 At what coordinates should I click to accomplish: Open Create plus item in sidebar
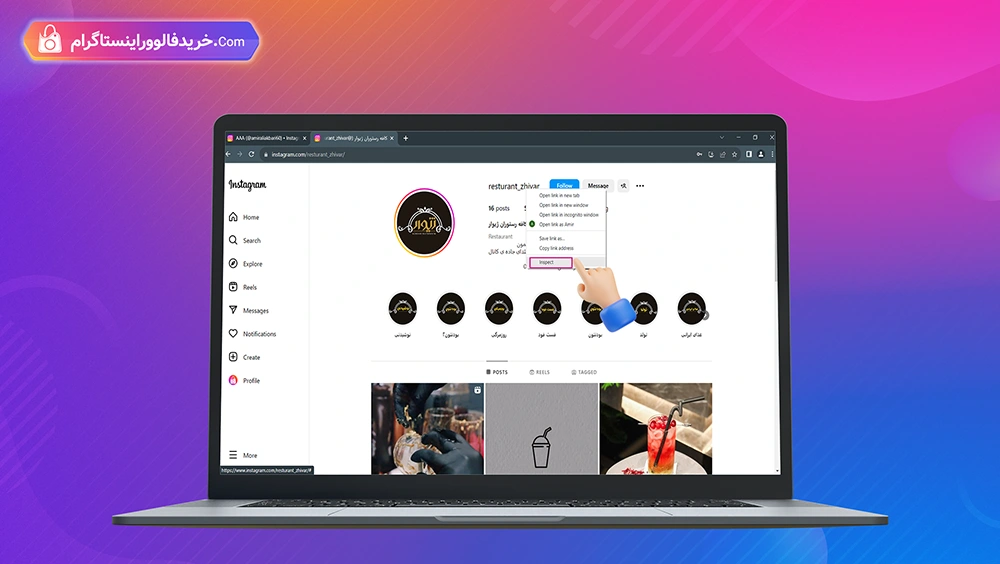click(245, 357)
